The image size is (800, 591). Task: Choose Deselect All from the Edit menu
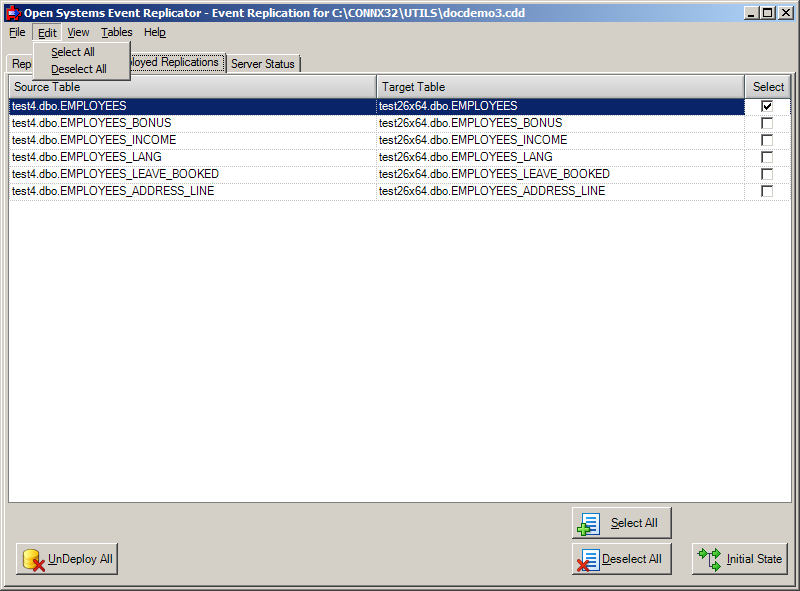pyautogui.click(x=79, y=69)
